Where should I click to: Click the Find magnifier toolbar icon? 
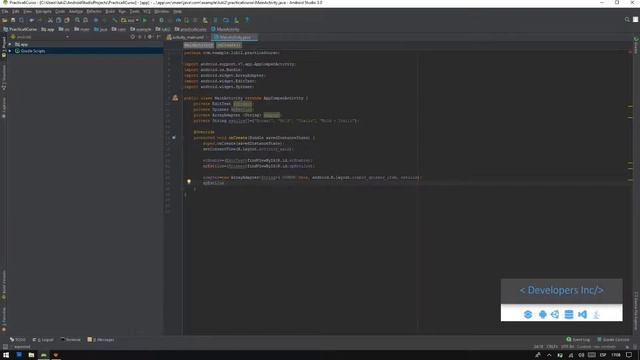tap(77, 20)
